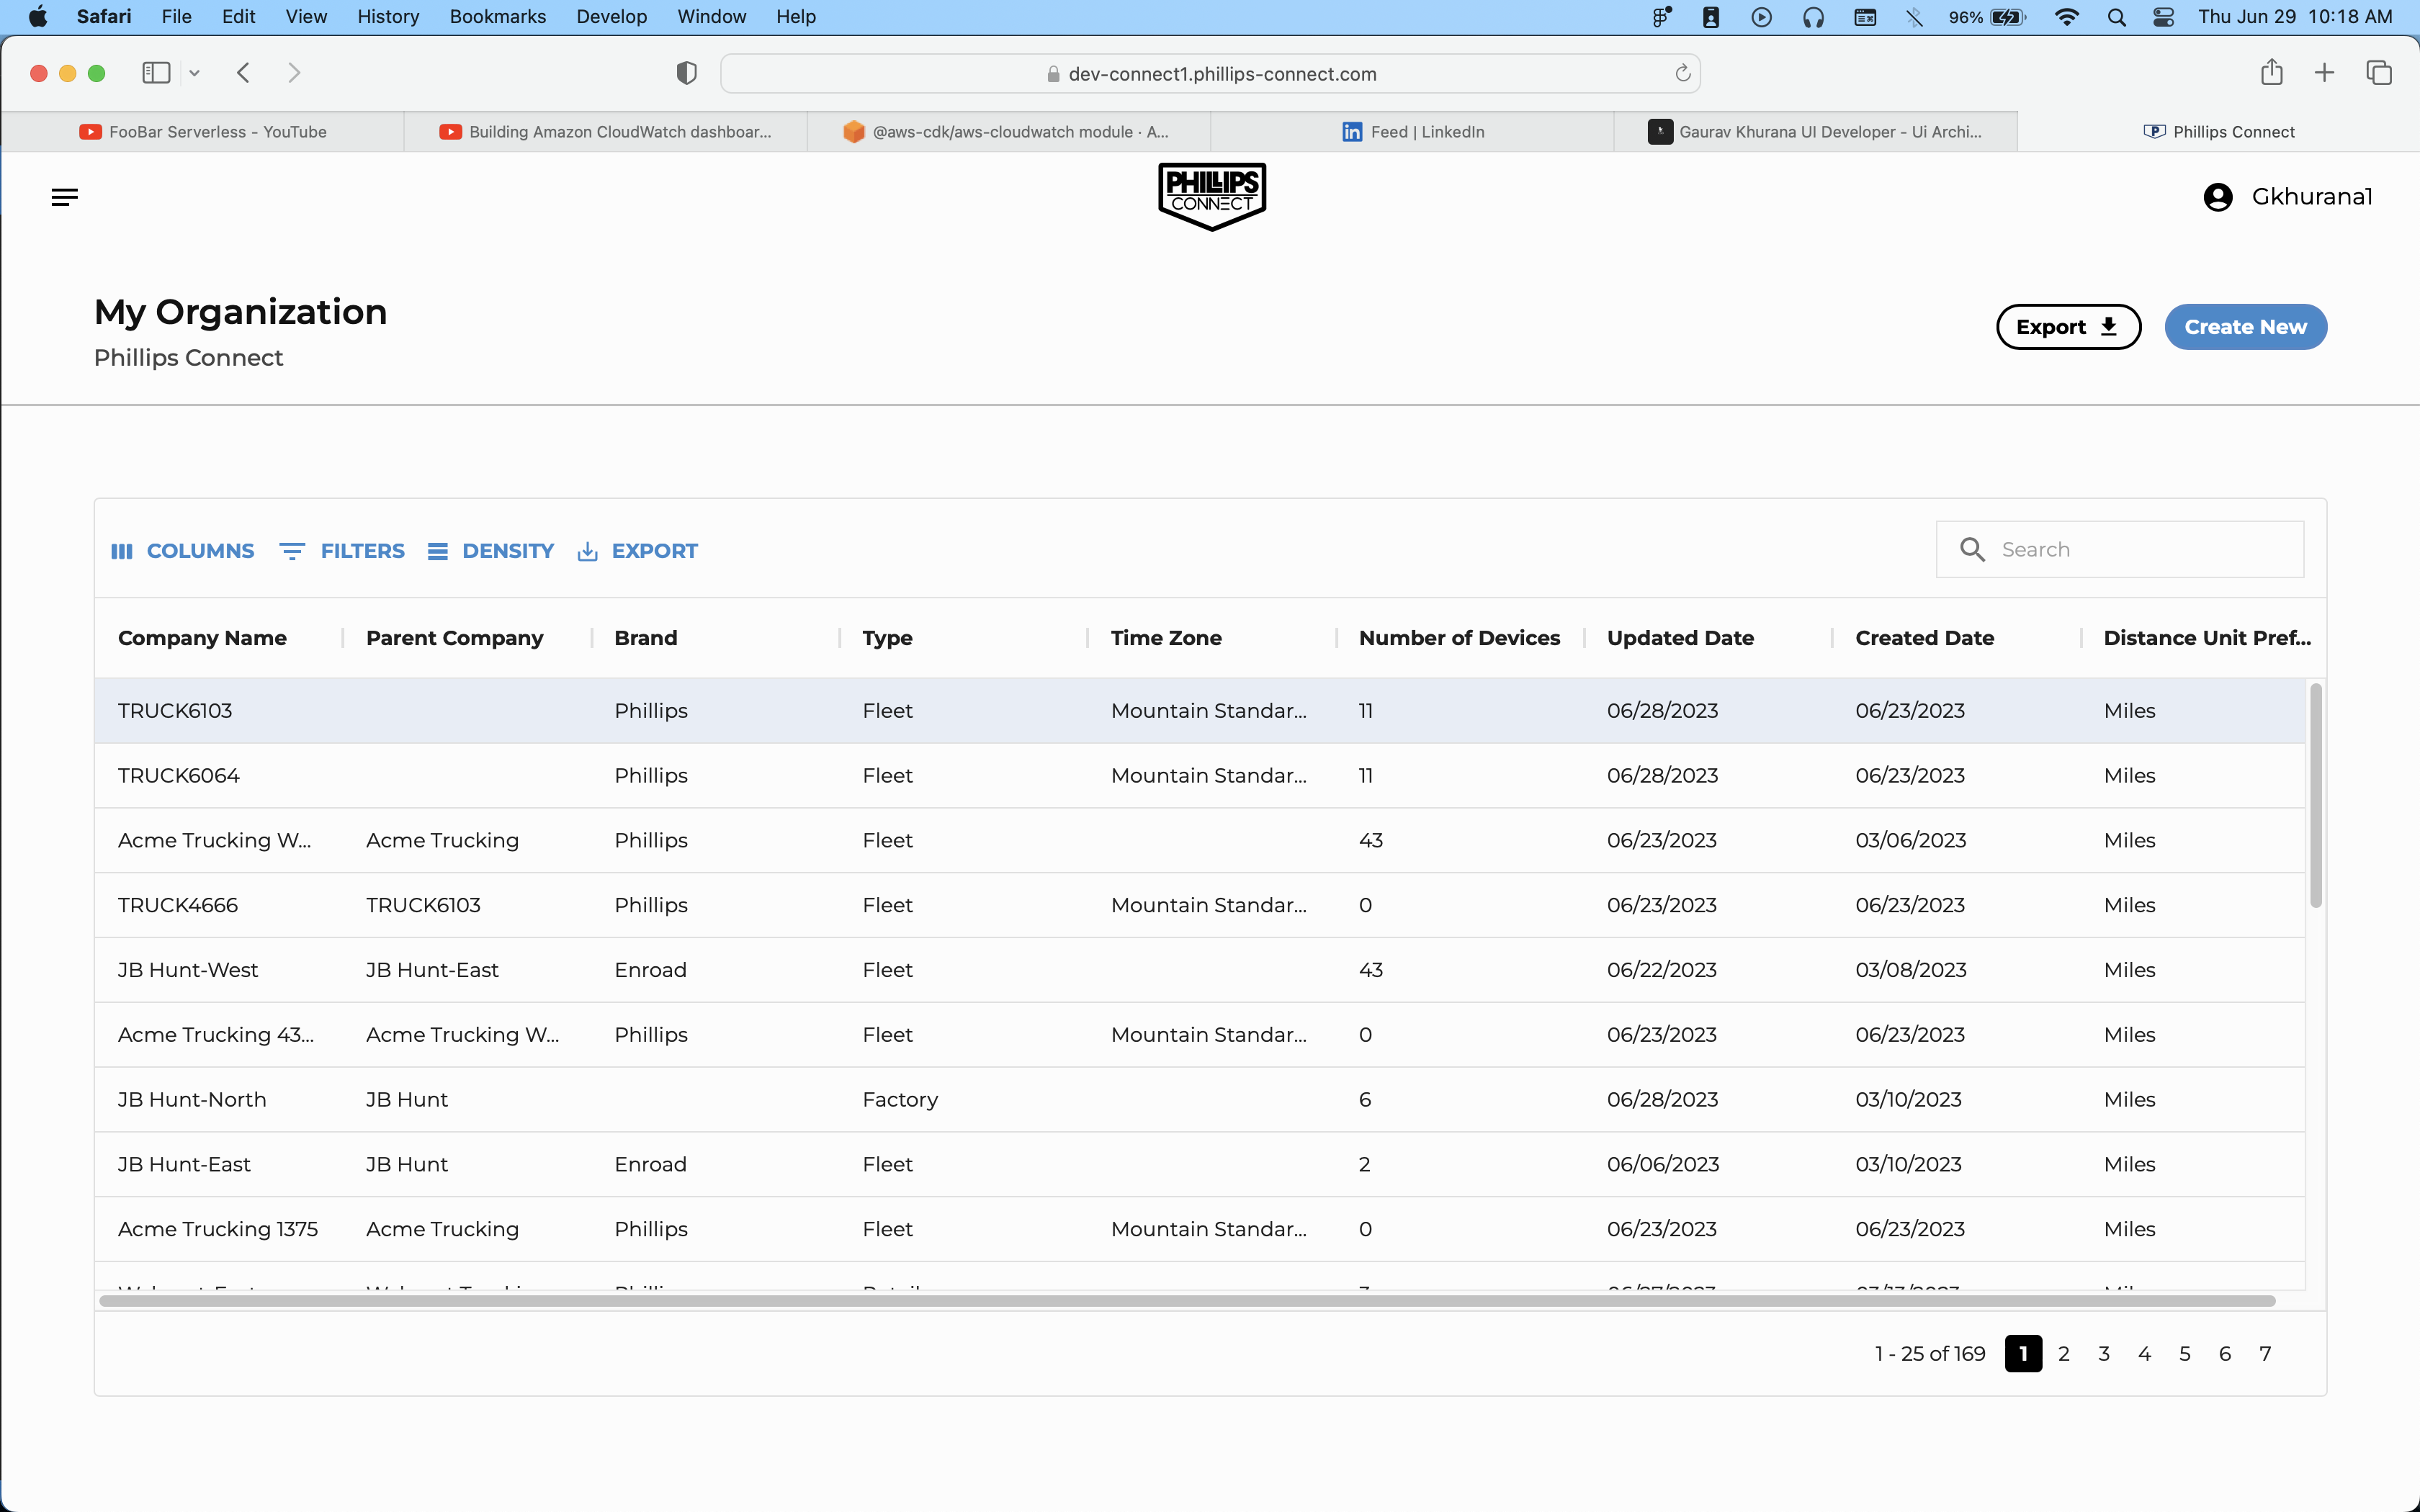
Task: Open the Control Center icon
Action: pos(2164,17)
